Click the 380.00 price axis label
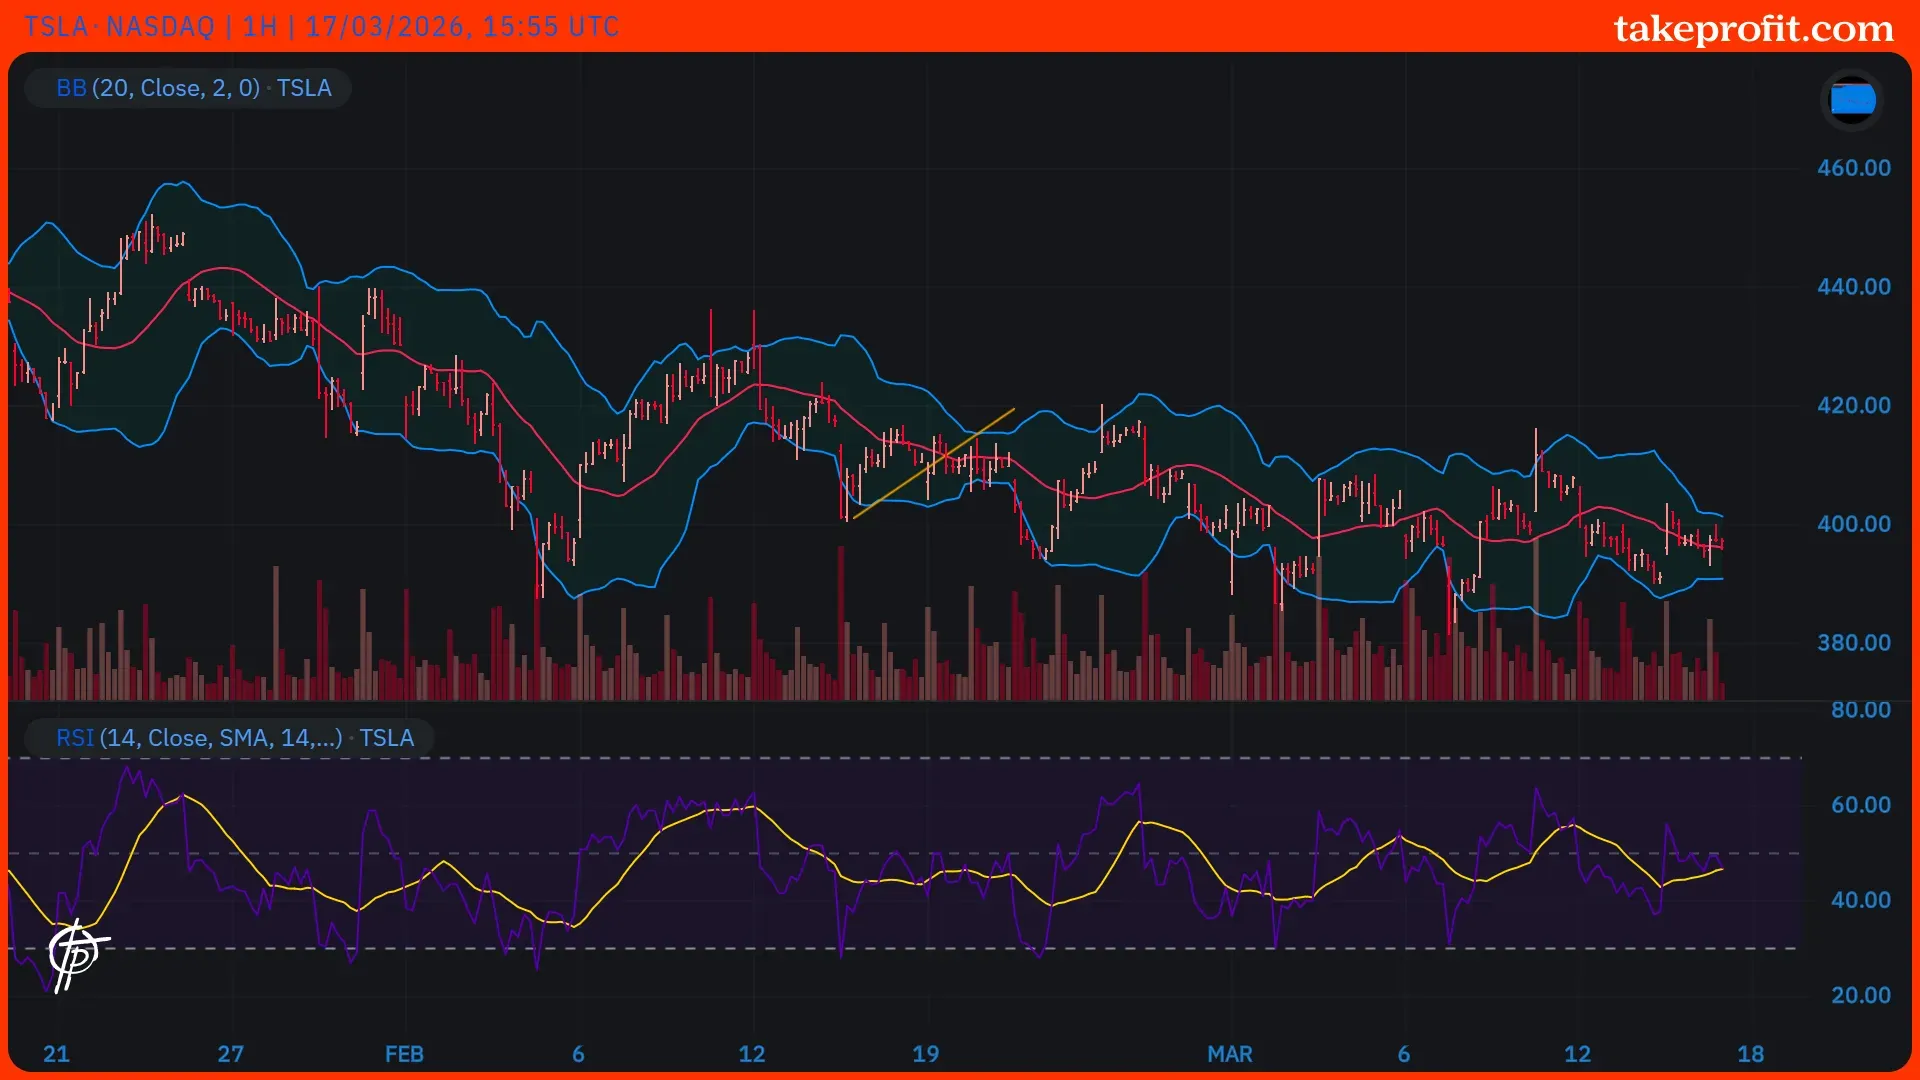The image size is (1920, 1080). pyautogui.click(x=1853, y=643)
